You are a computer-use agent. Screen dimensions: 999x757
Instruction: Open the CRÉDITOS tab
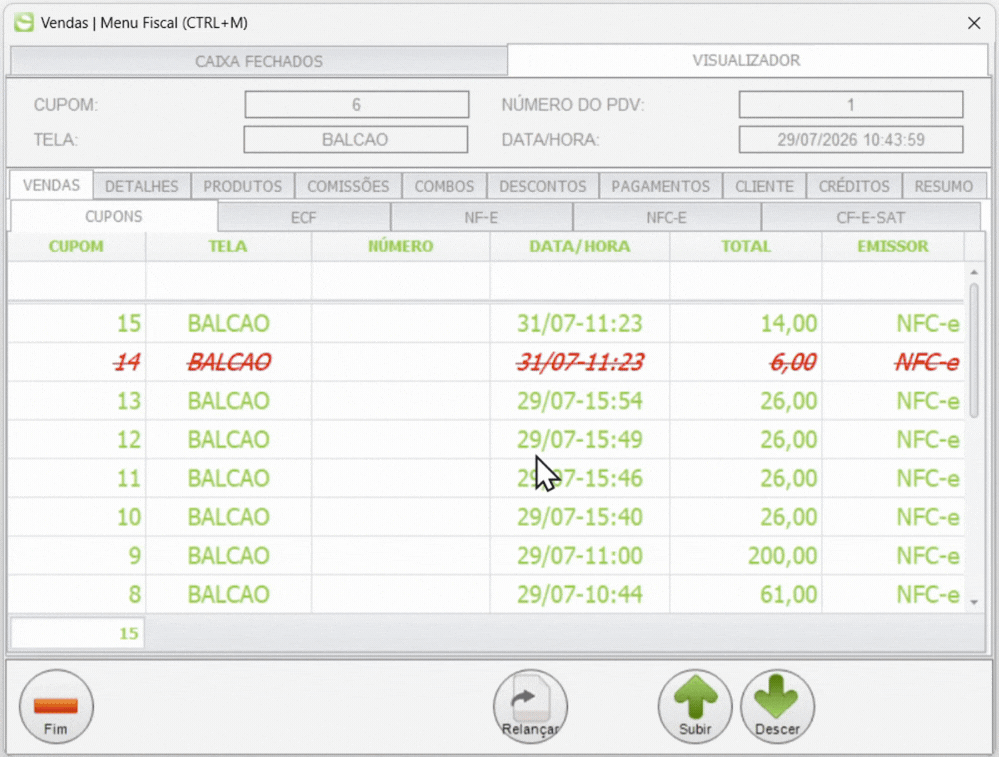[854, 186]
